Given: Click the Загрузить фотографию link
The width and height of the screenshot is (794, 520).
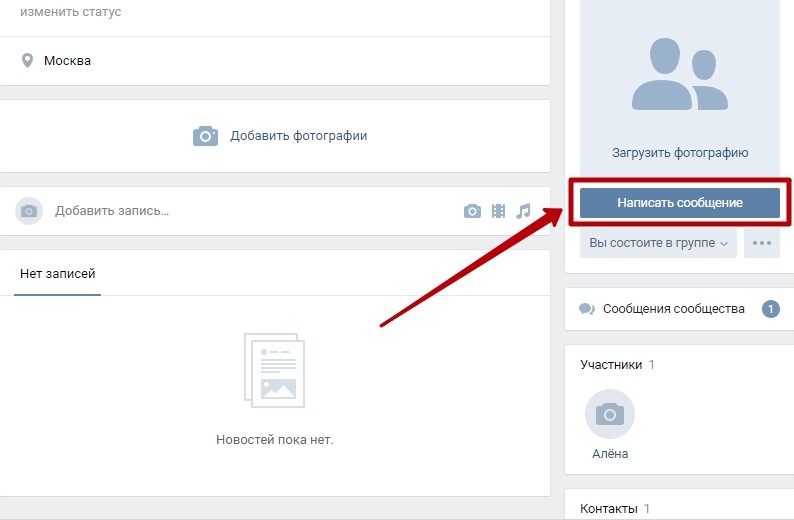Looking at the screenshot, I should click(680, 152).
